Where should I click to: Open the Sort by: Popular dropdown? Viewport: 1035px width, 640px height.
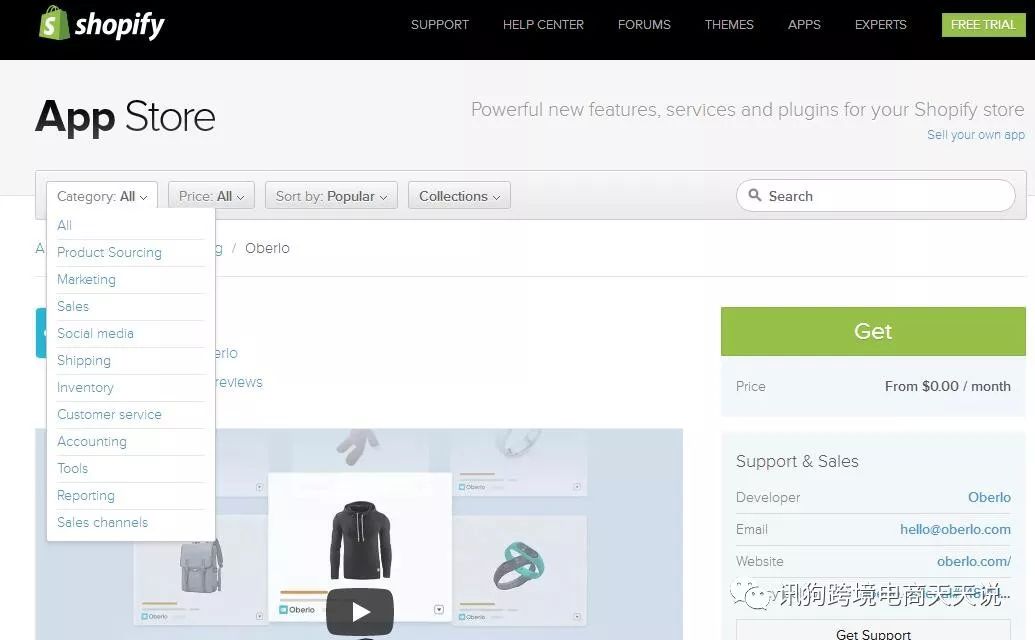tap(331, 196)
